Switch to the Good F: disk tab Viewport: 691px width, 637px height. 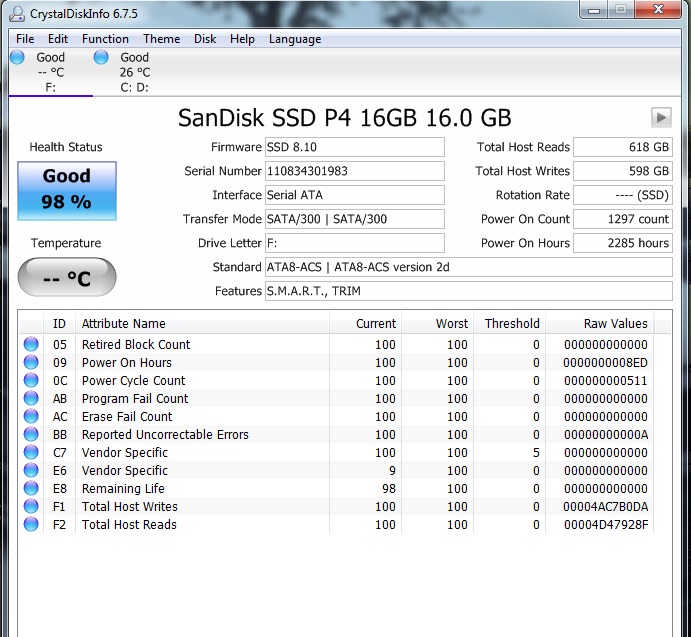pos(51,72)
